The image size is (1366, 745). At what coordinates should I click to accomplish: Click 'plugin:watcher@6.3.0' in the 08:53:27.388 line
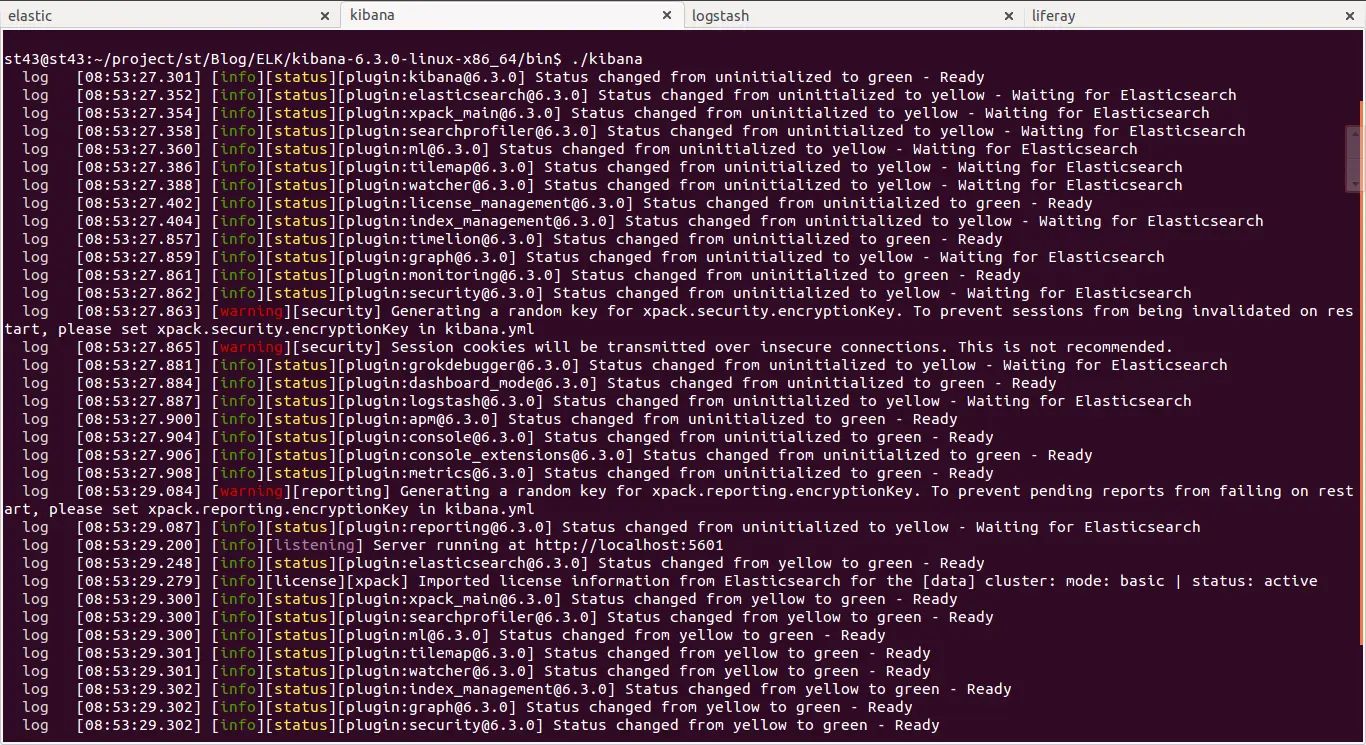[438, 185]
